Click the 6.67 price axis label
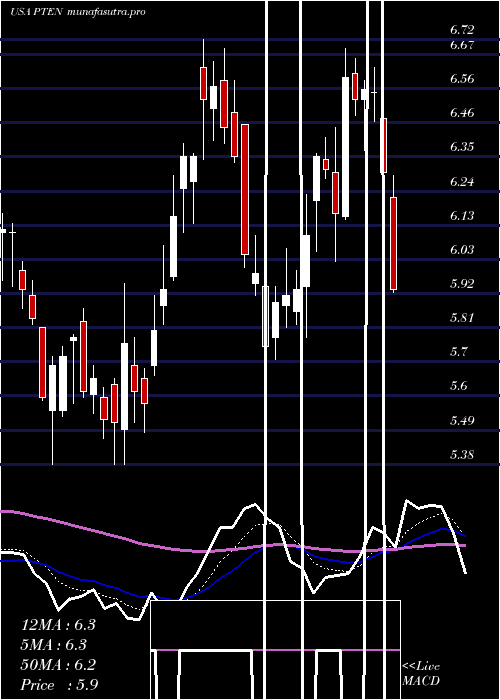 click(462, 45)
